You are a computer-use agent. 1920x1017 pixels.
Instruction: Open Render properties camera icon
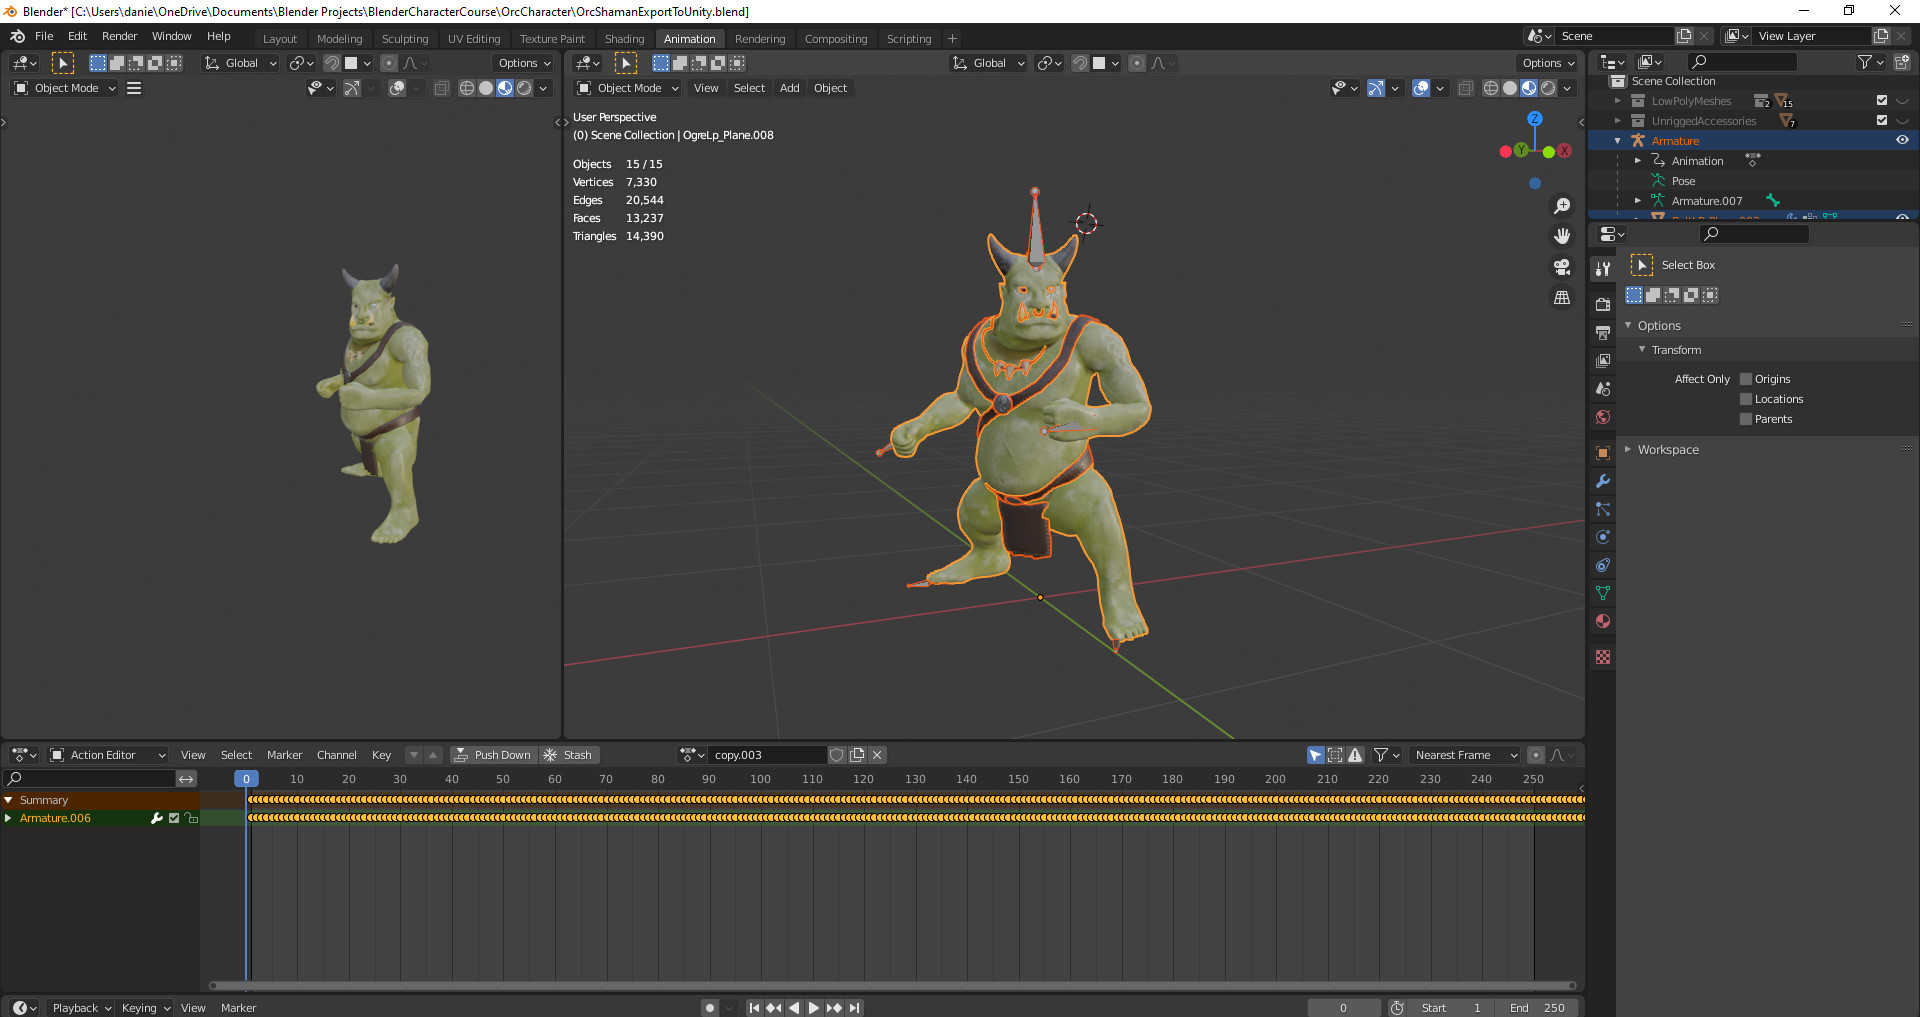[1603, 303]
